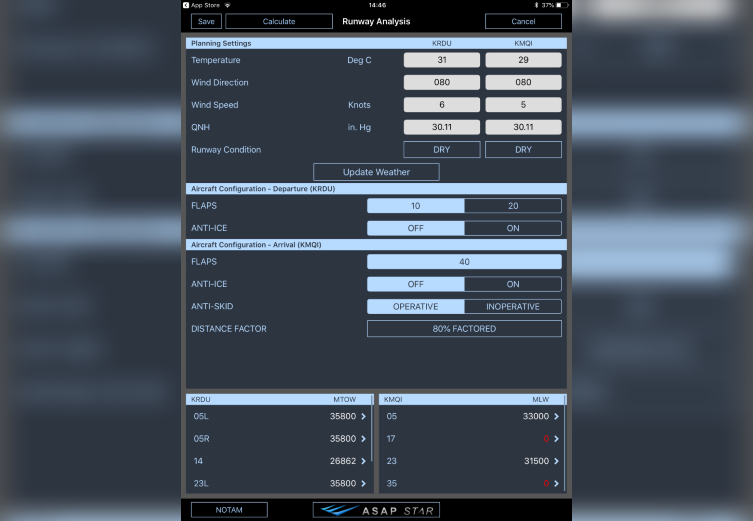
Task: Cancel the Runway Analysis
Action: click(523, 22)
